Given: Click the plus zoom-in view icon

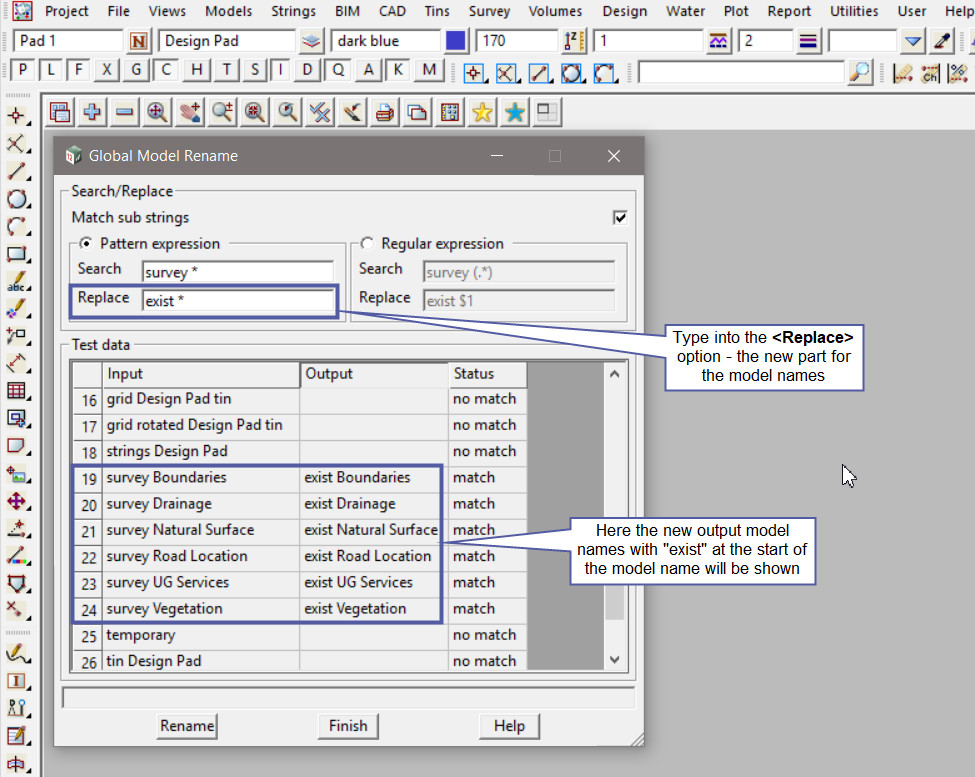Looking at the screenshot, I should [92, 113].
